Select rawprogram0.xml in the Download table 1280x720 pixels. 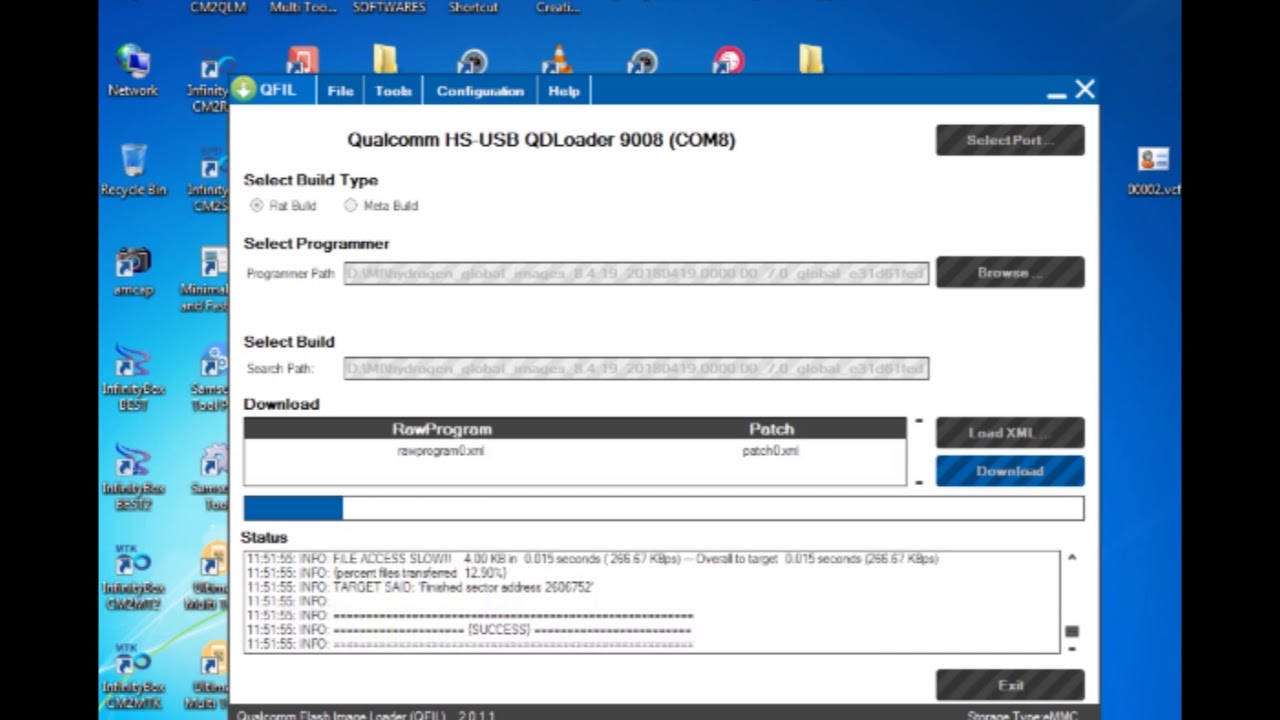441,451
